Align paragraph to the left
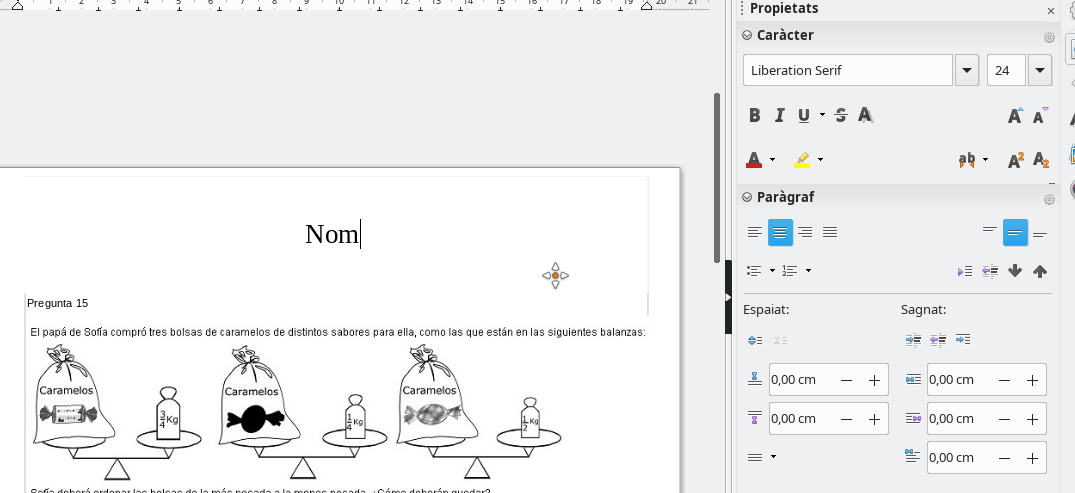This screenshot has width=1075, height=493. (x=755, y=232)
